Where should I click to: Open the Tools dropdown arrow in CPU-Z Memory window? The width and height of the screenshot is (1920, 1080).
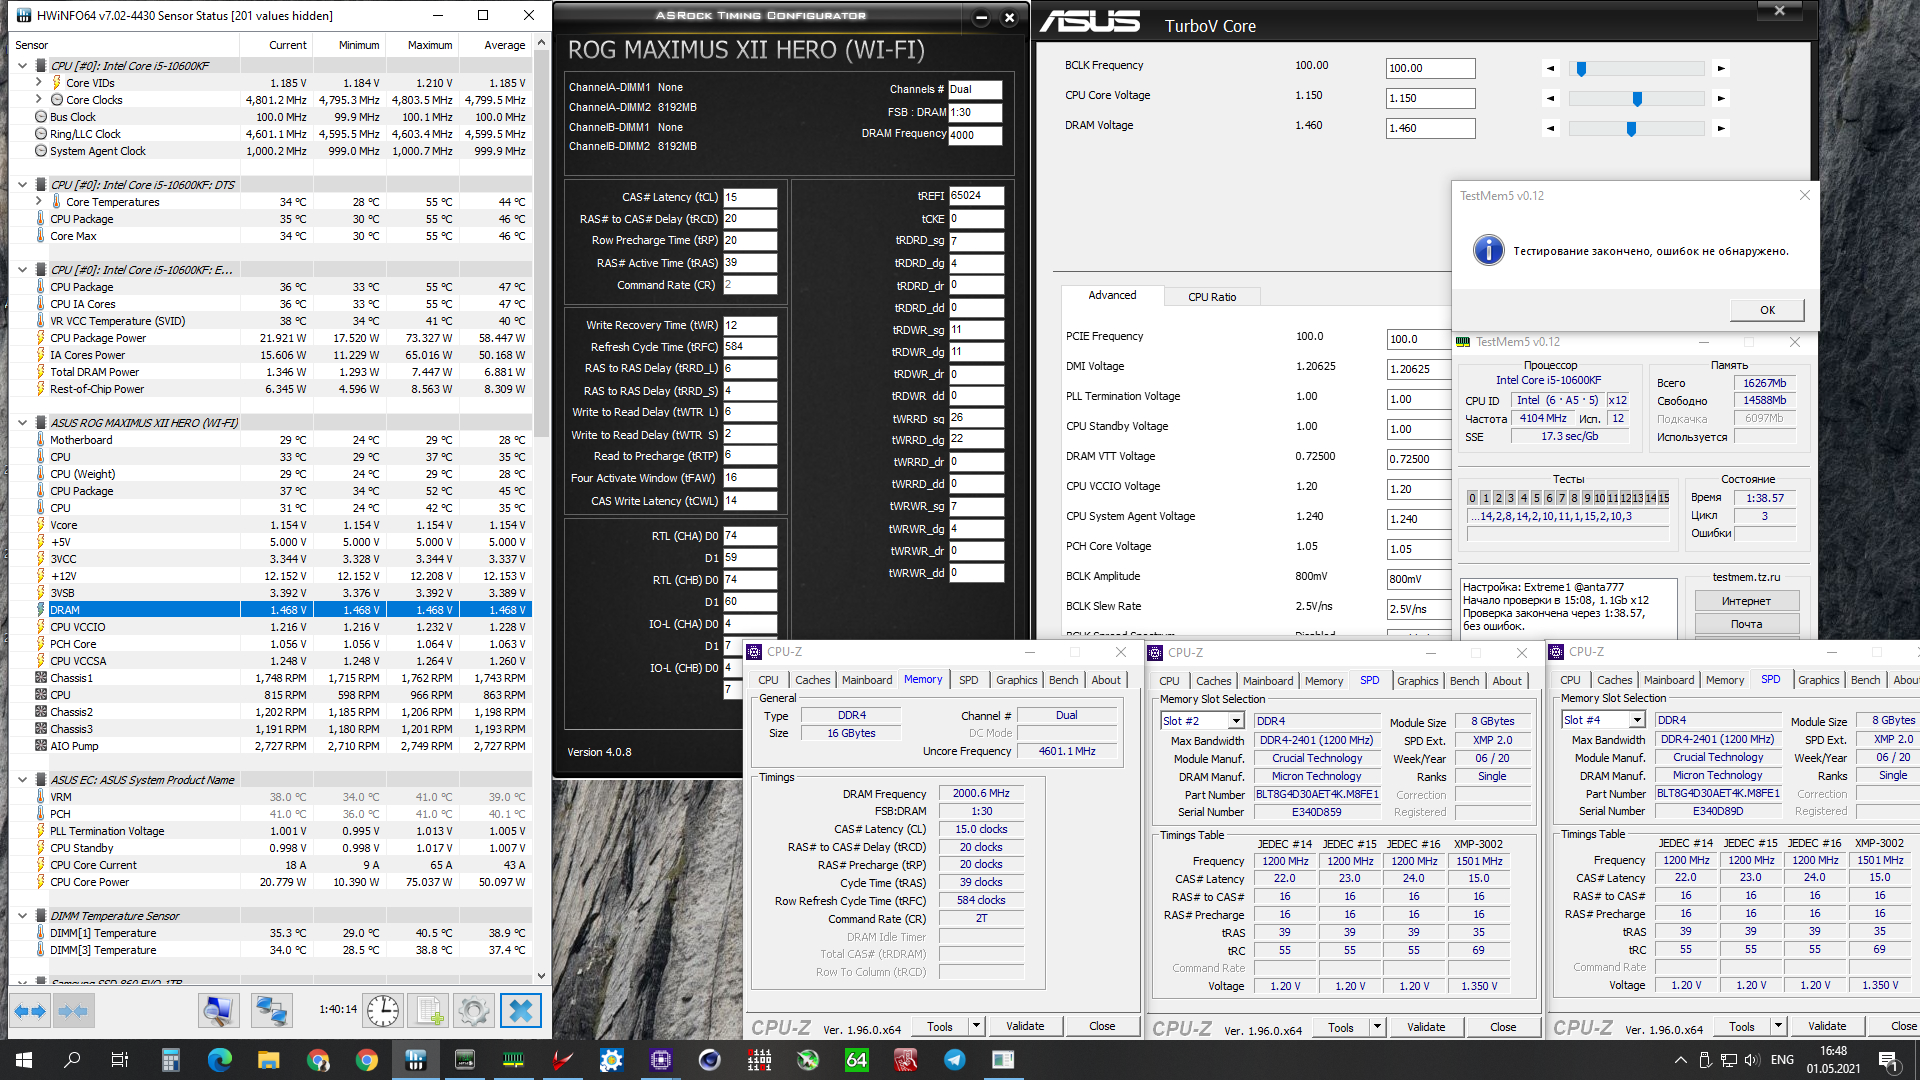pyautogui.click(x=976, y=1026)
